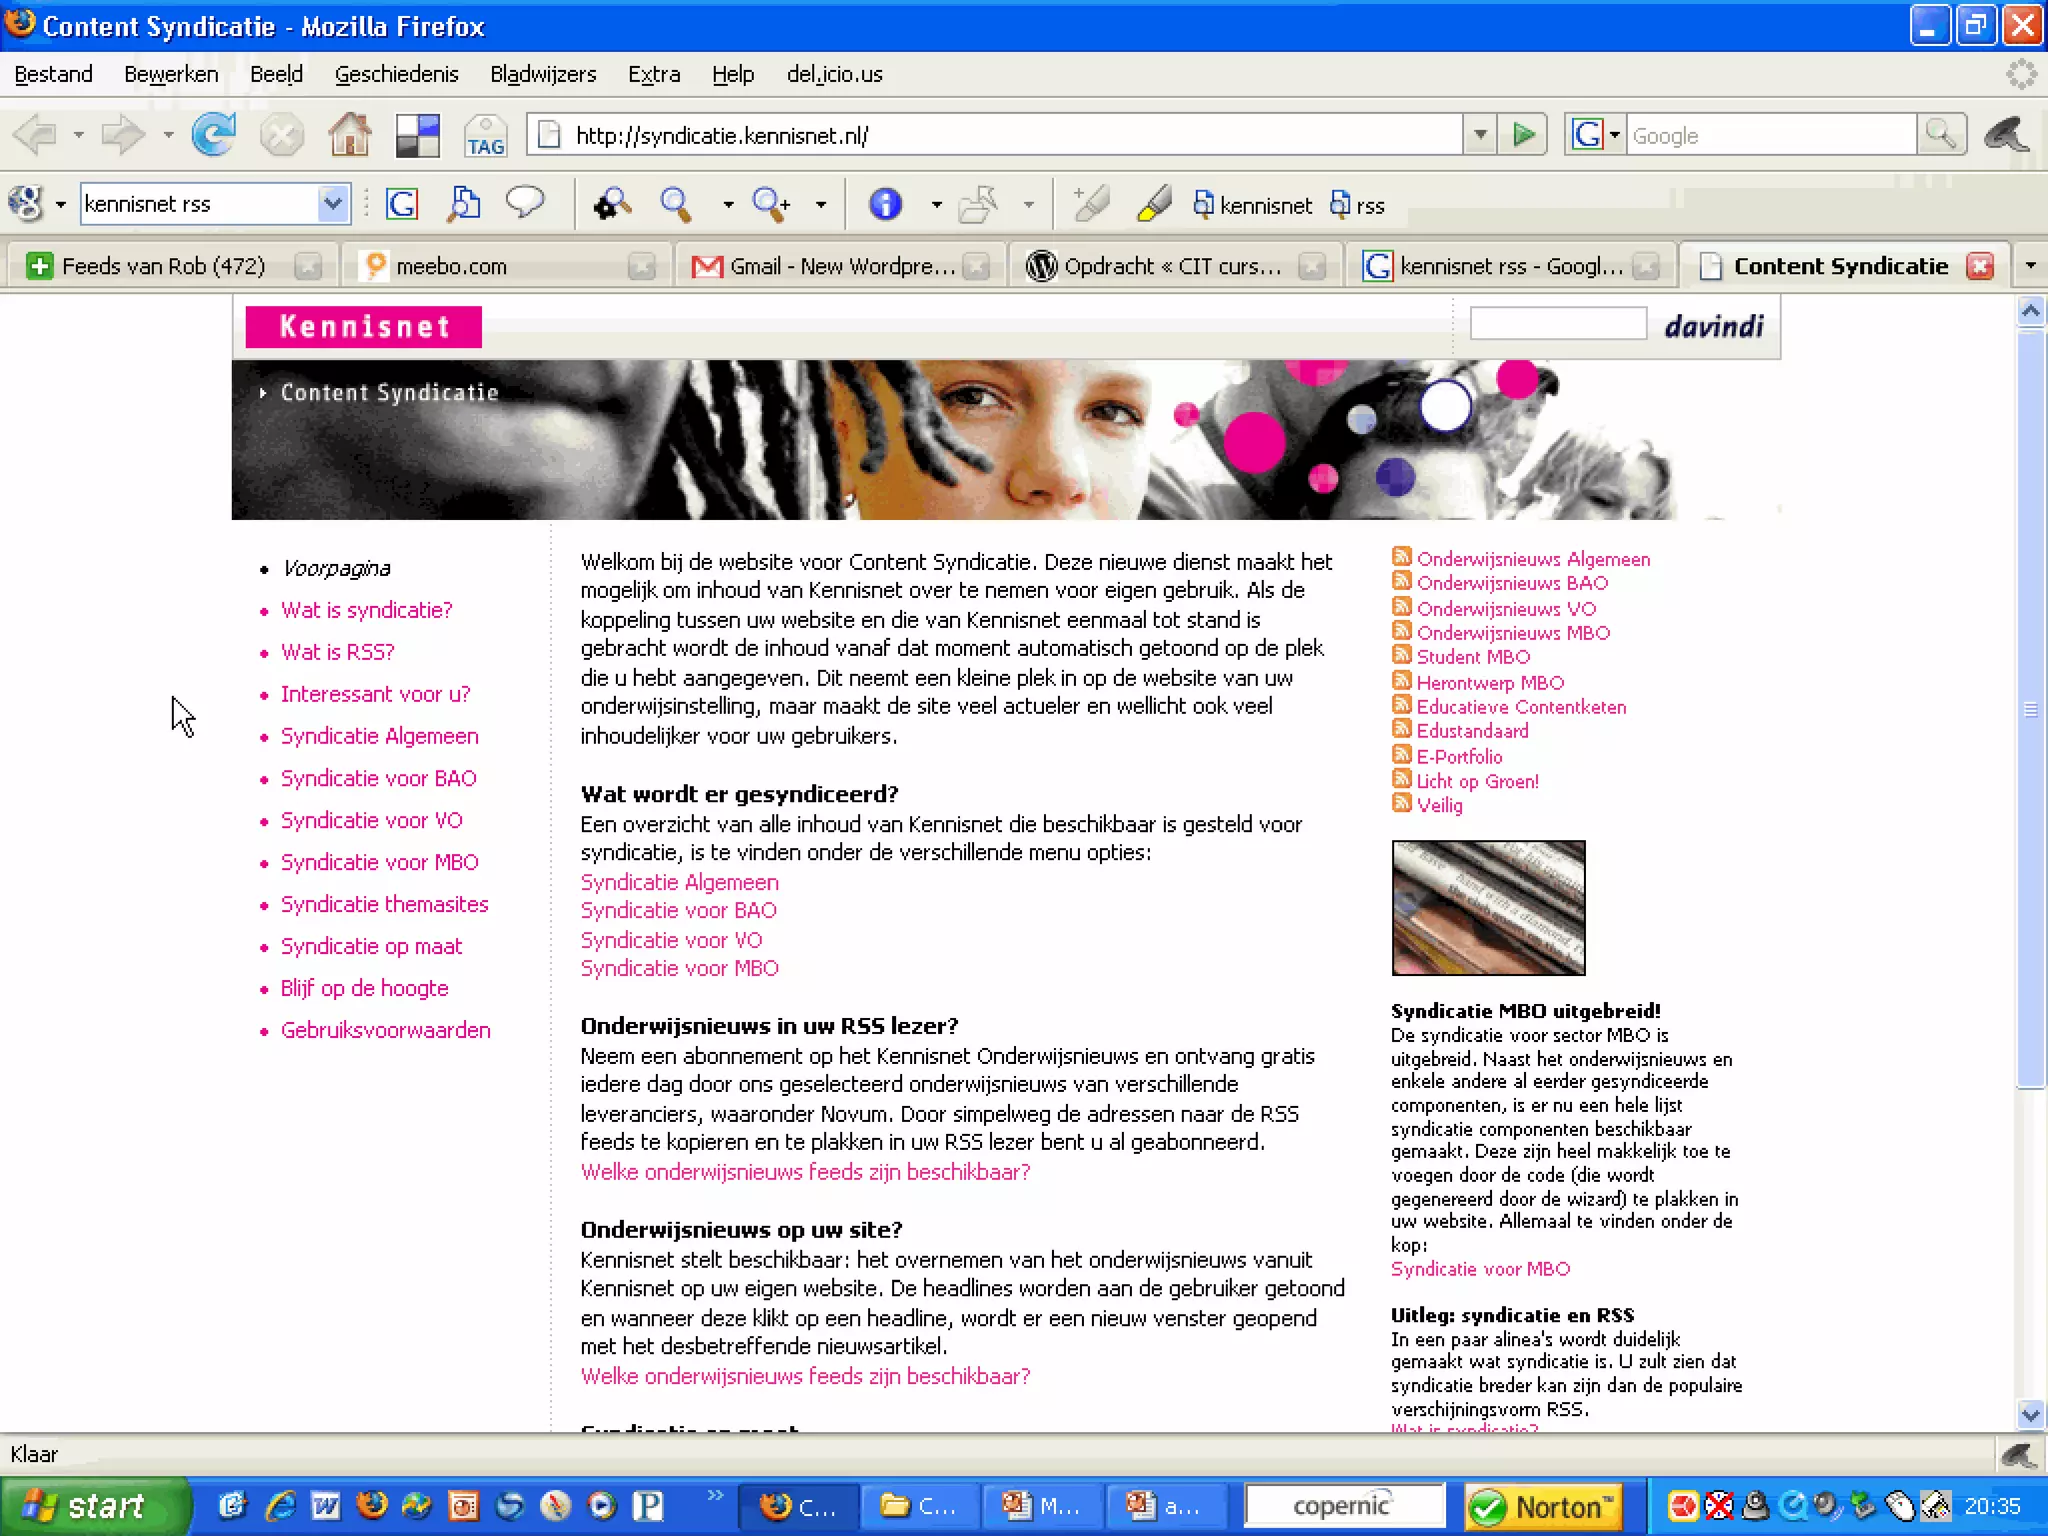Click the del.icio.us bookmarks checkered icon

point(417,136)
